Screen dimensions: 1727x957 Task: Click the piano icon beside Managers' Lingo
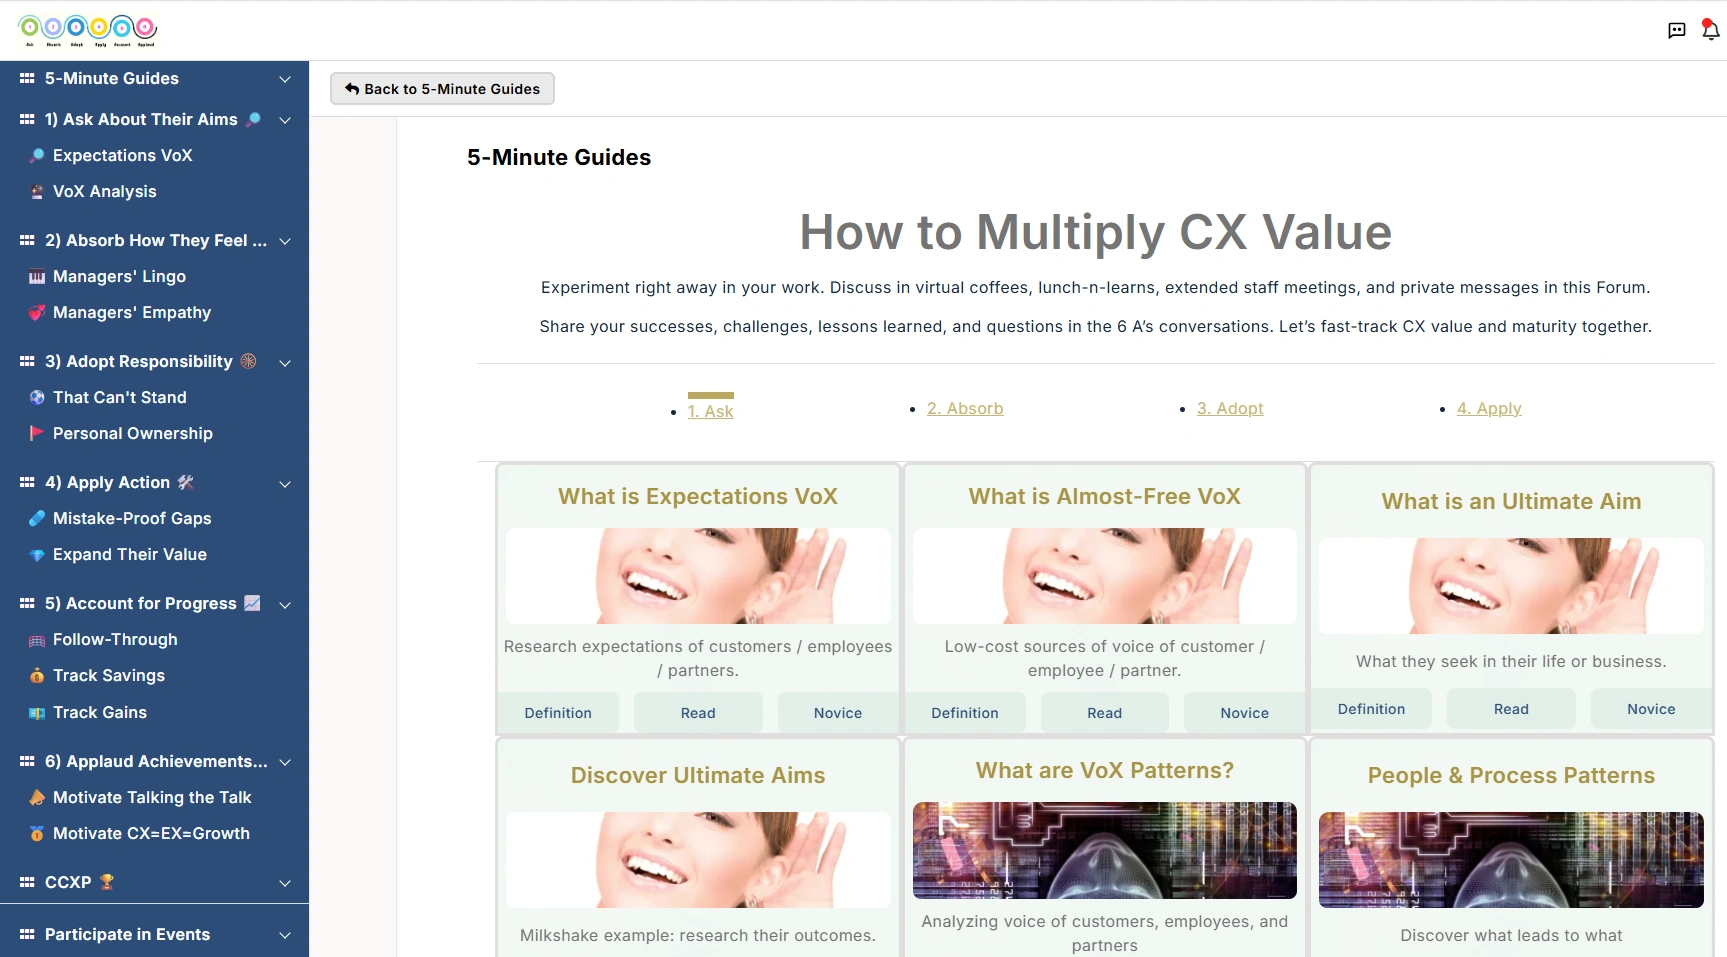[37, 276]
